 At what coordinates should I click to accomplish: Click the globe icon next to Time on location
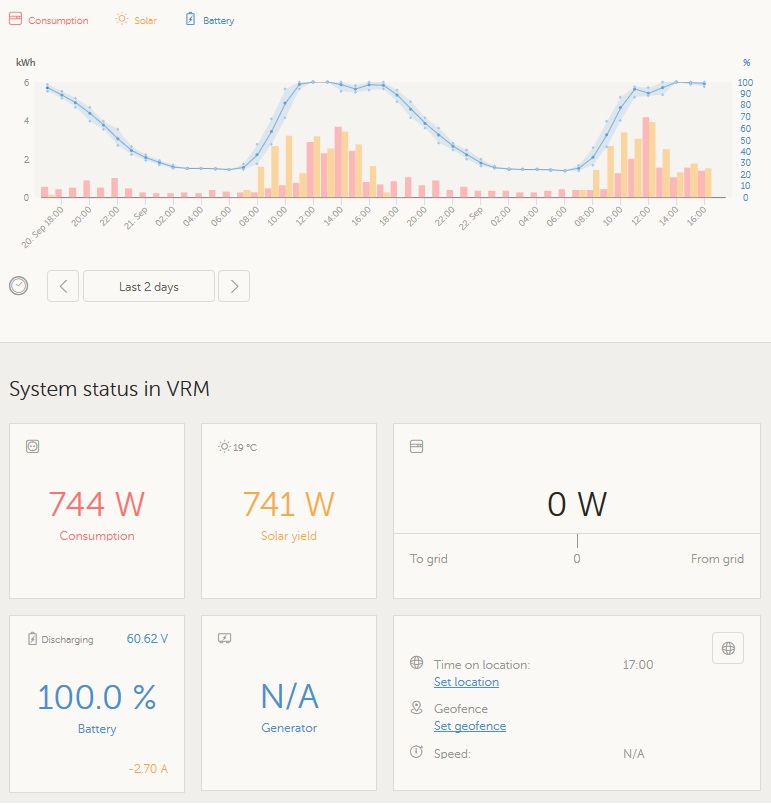point(416,662)
